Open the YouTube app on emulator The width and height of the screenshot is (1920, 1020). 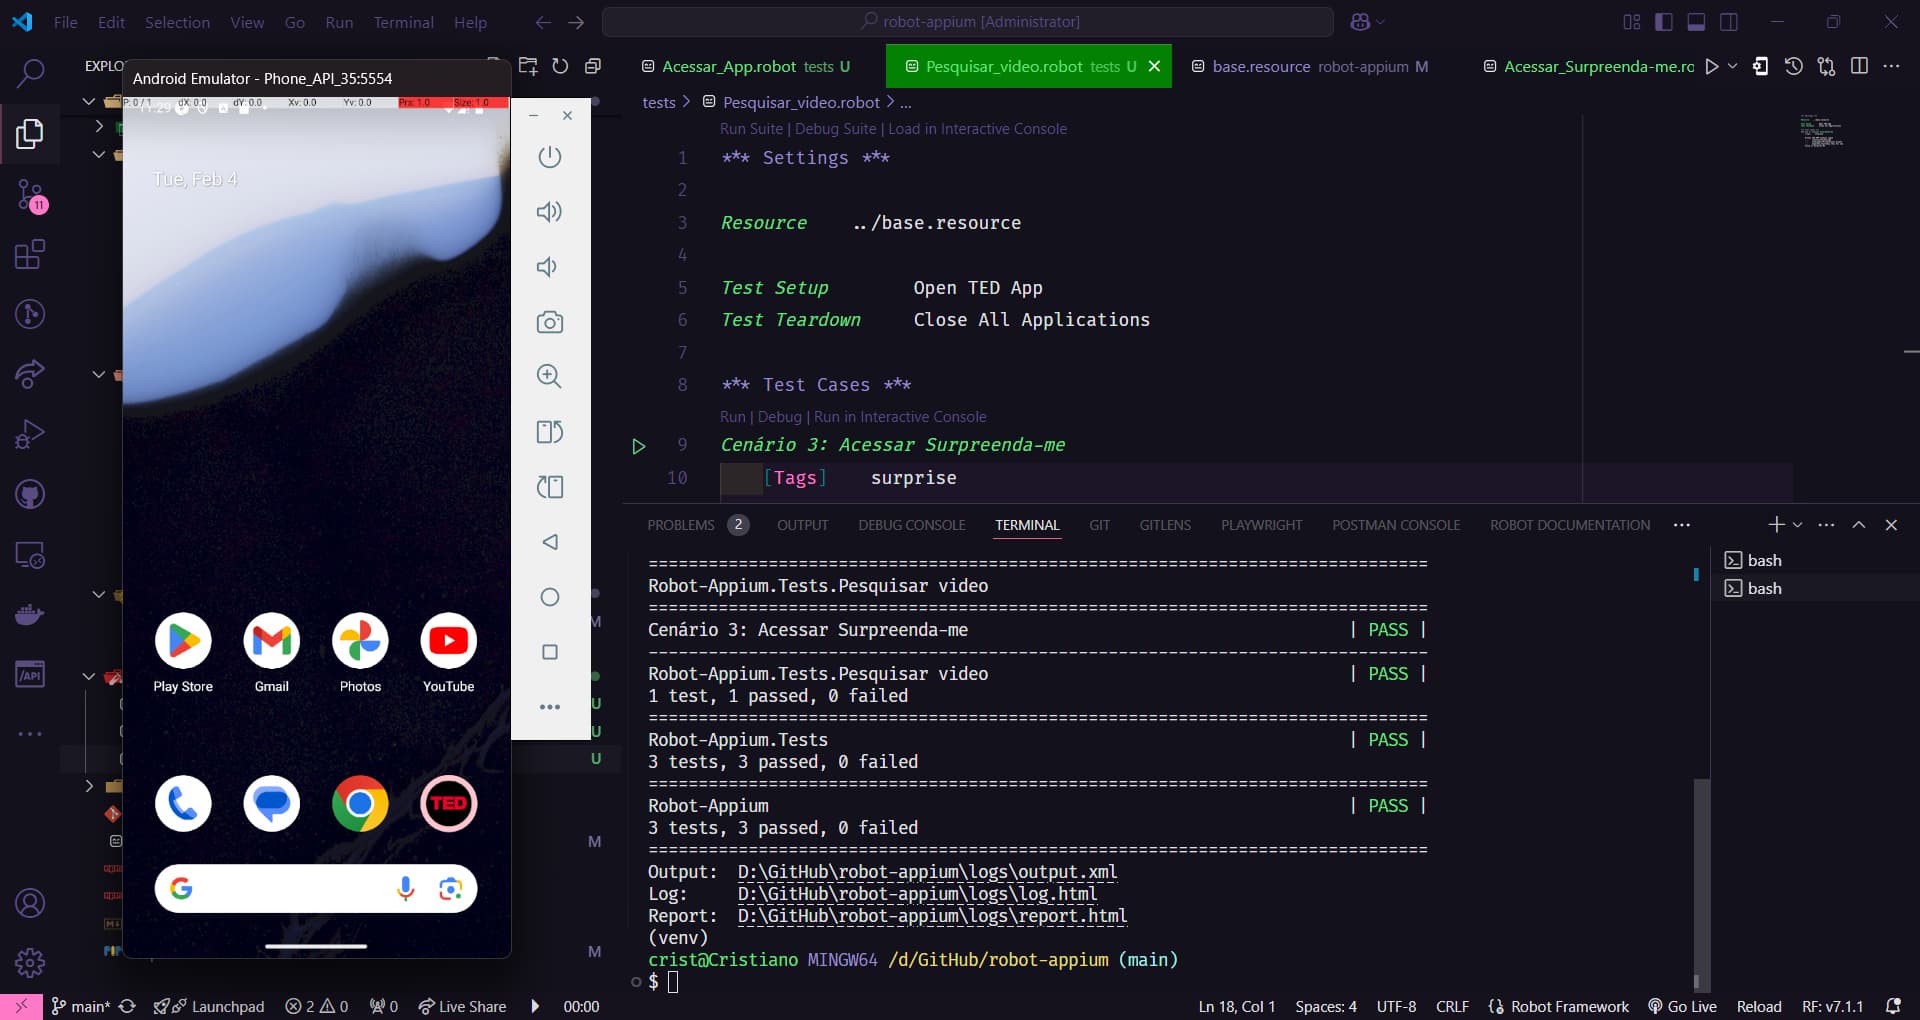point(448,654)
